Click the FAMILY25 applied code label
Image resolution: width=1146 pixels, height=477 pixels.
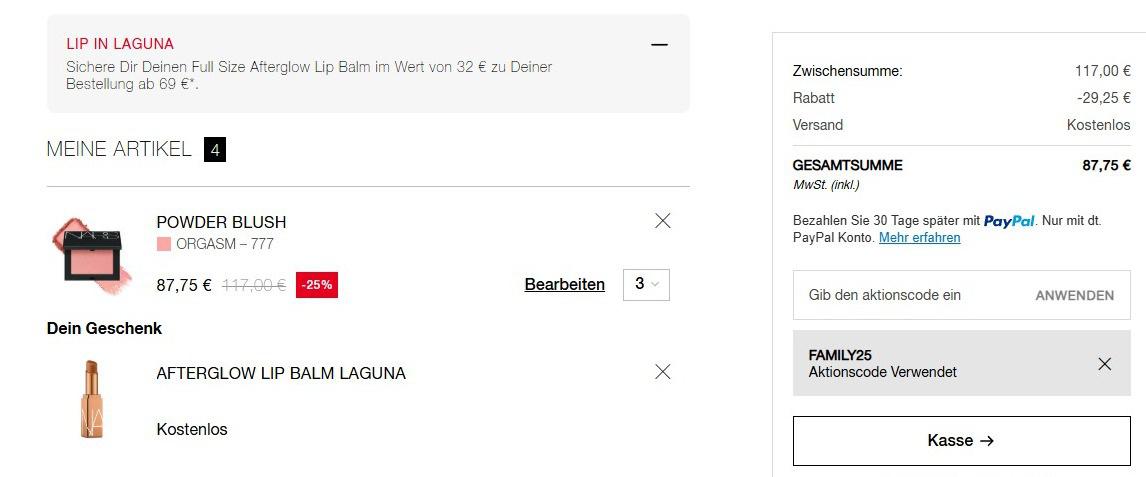pos(840,356)
